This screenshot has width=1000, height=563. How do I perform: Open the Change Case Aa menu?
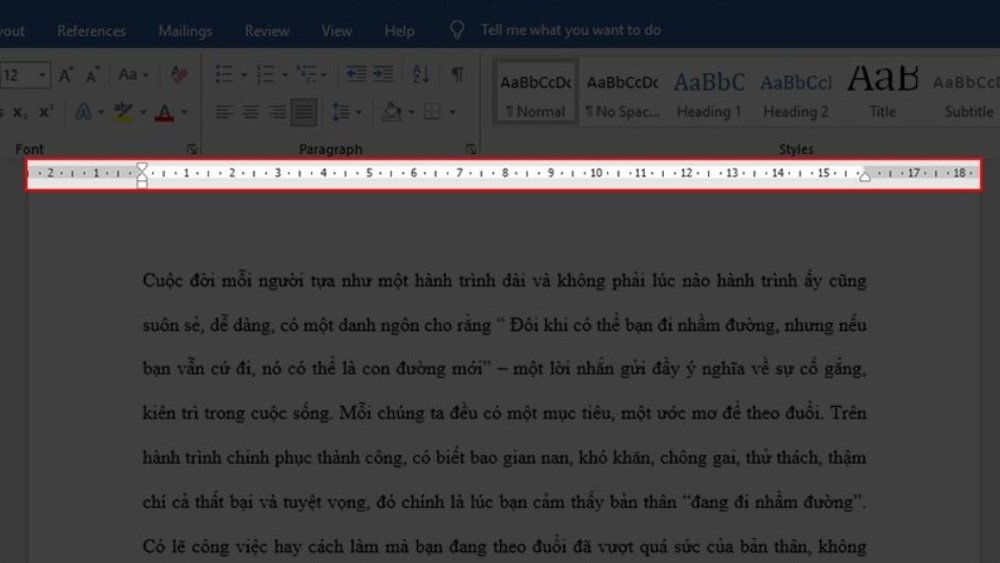[x=133, y=75]
